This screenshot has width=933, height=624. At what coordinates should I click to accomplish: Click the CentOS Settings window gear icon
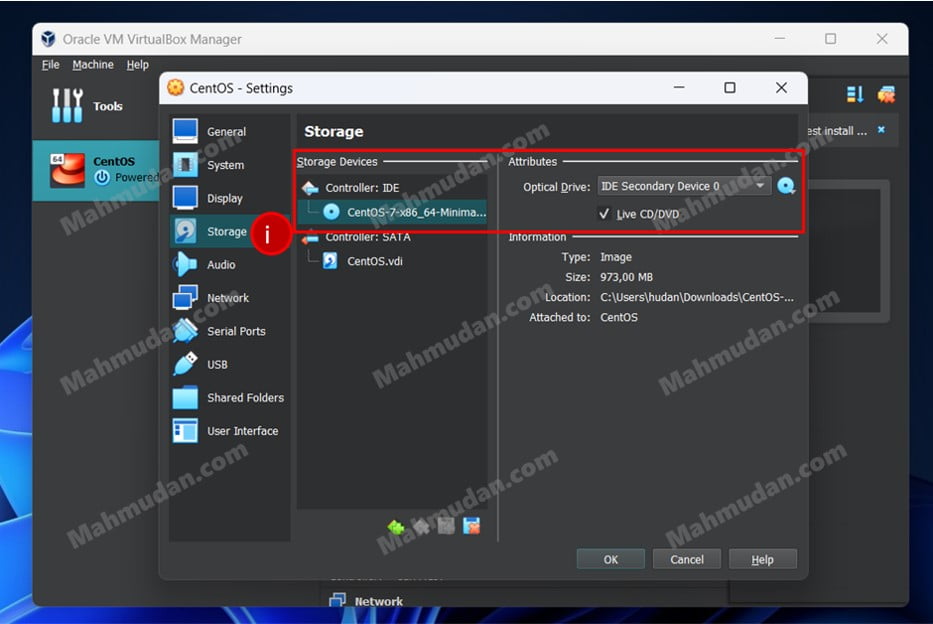176,88
